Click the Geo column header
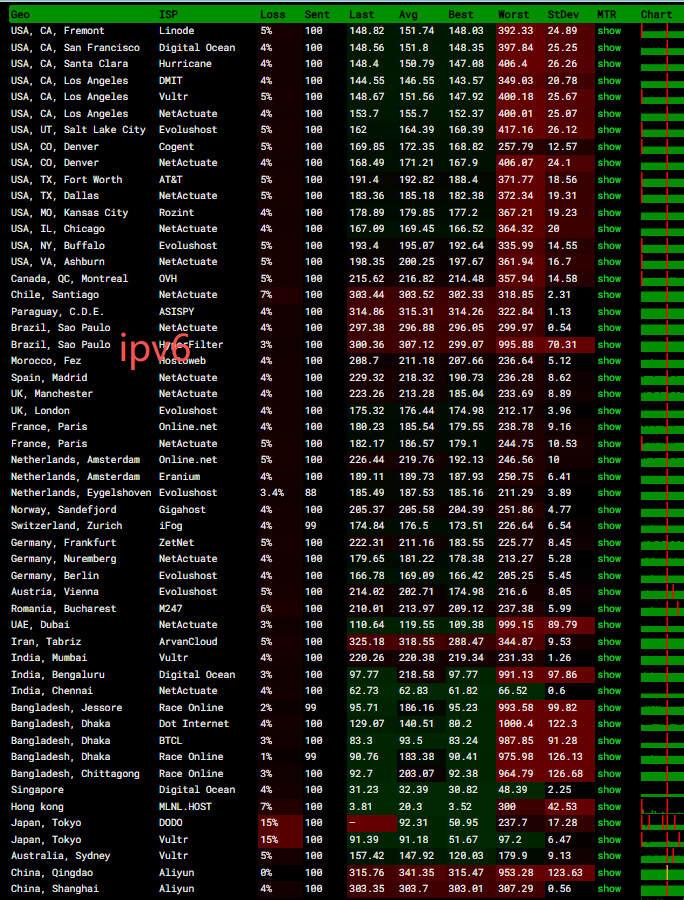This screenshot has height=900, width=684. [x=21, y=15]
